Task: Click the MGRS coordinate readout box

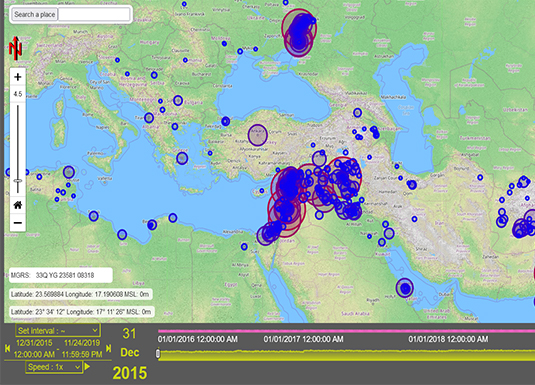Action: [x=61, y=275]
